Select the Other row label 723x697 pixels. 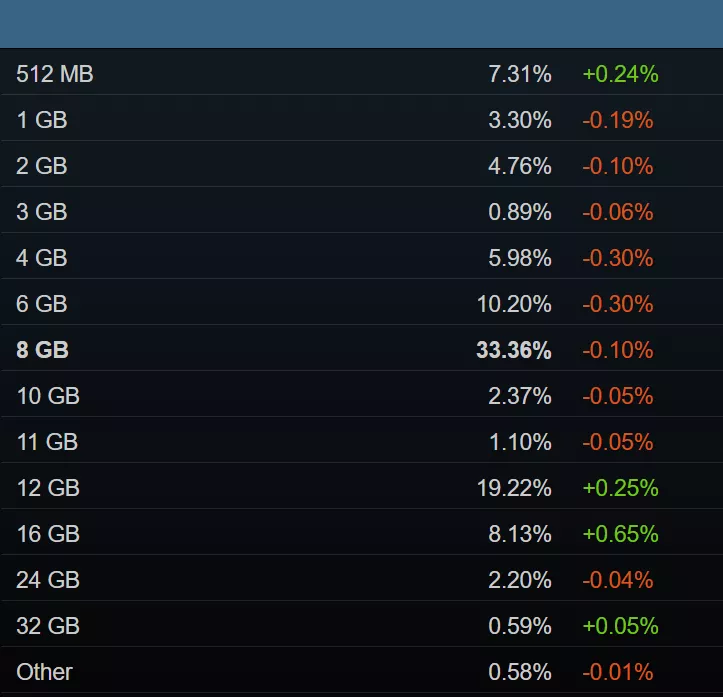[45, 672]
